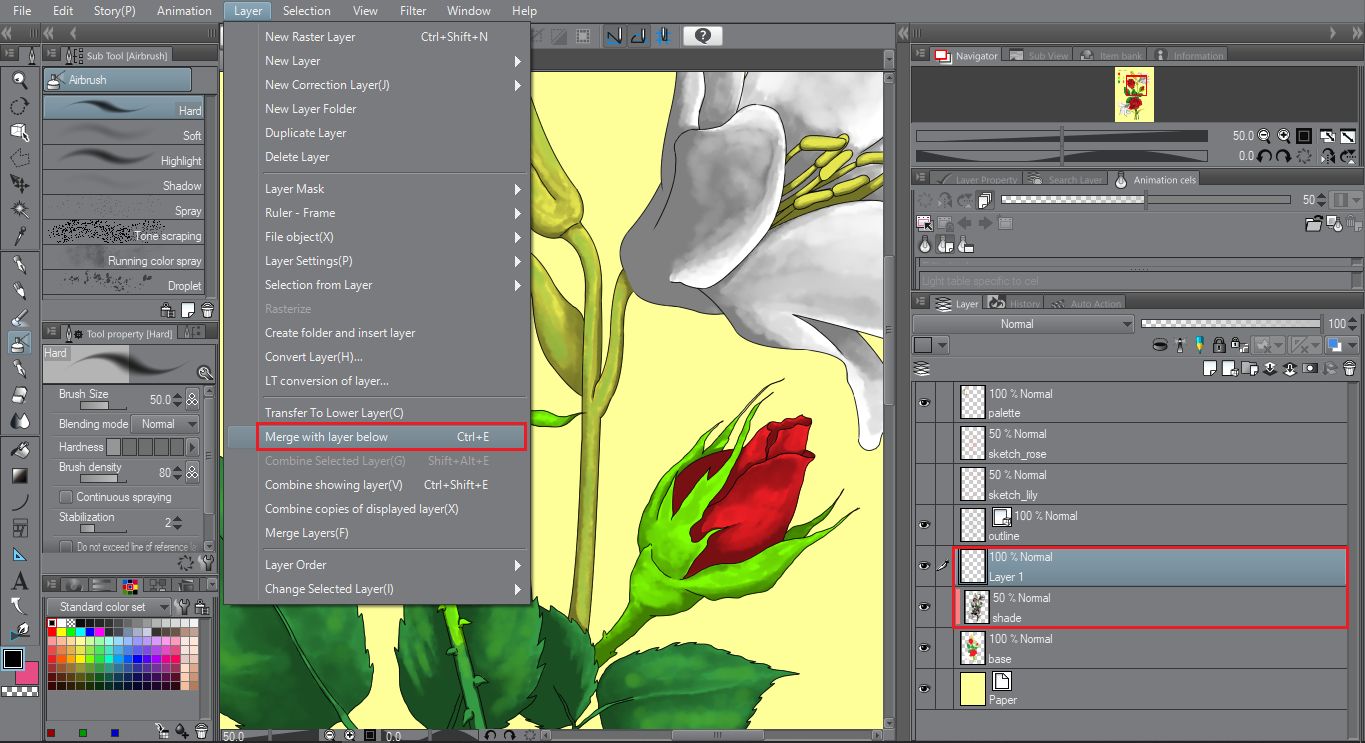Toggle visibility of the palette layer
The image size is (1365, 743).
click(x=924, y=402)
